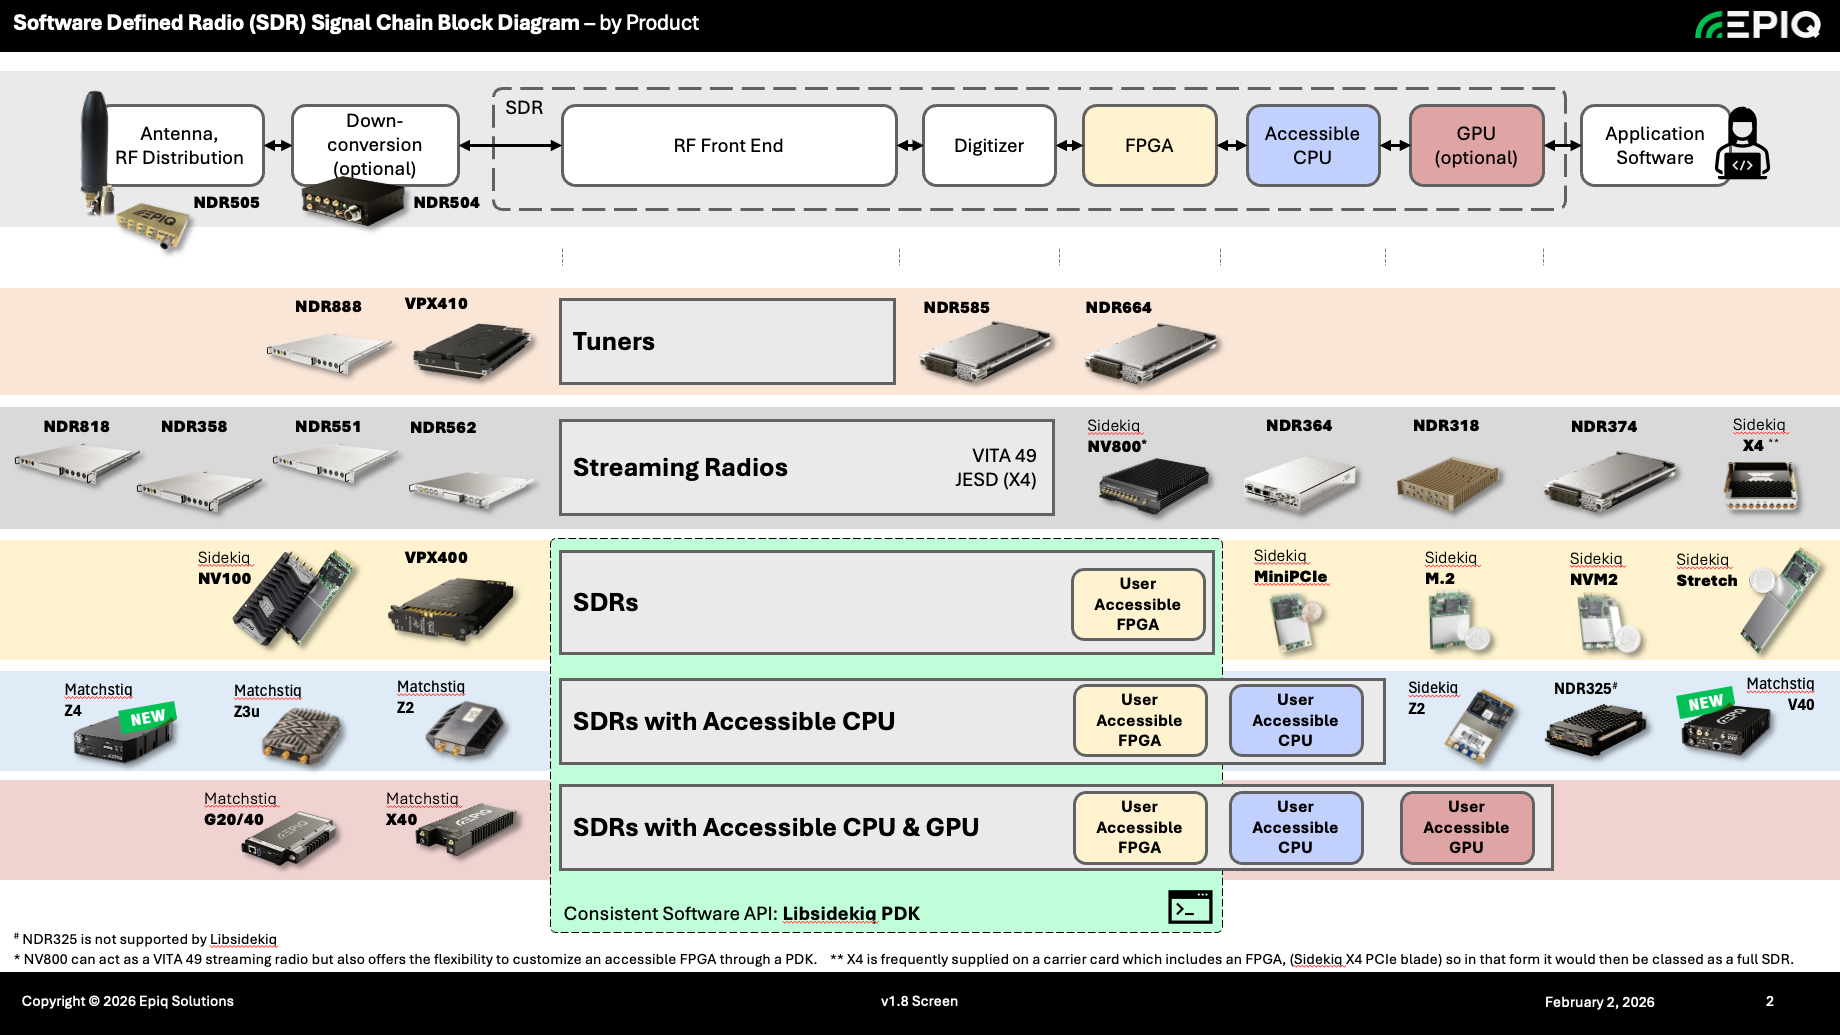This screenshot has width=1840, height=1035.
Task: Click the NDR664 product image
Action: coord(1151,353)
